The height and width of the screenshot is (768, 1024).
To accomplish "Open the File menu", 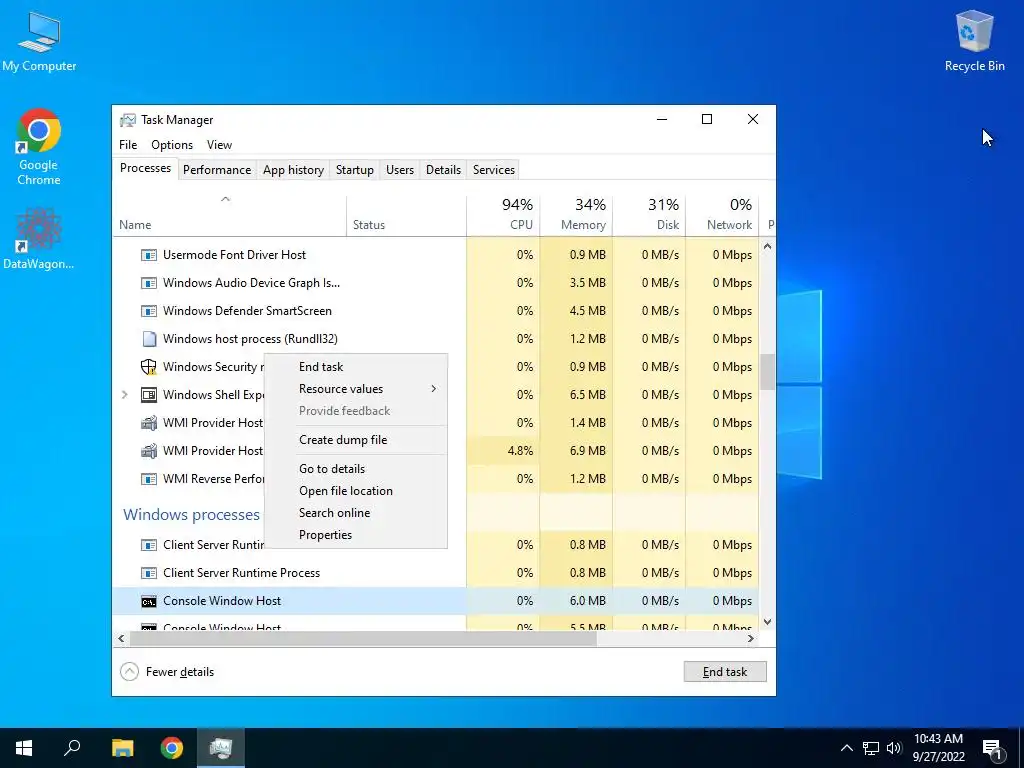I will (x=128, y=145).
